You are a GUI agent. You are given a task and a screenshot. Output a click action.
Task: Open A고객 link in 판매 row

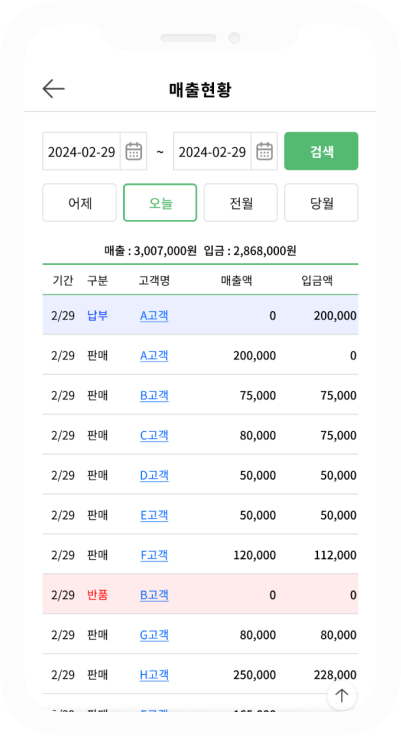(x=154, y=355)
